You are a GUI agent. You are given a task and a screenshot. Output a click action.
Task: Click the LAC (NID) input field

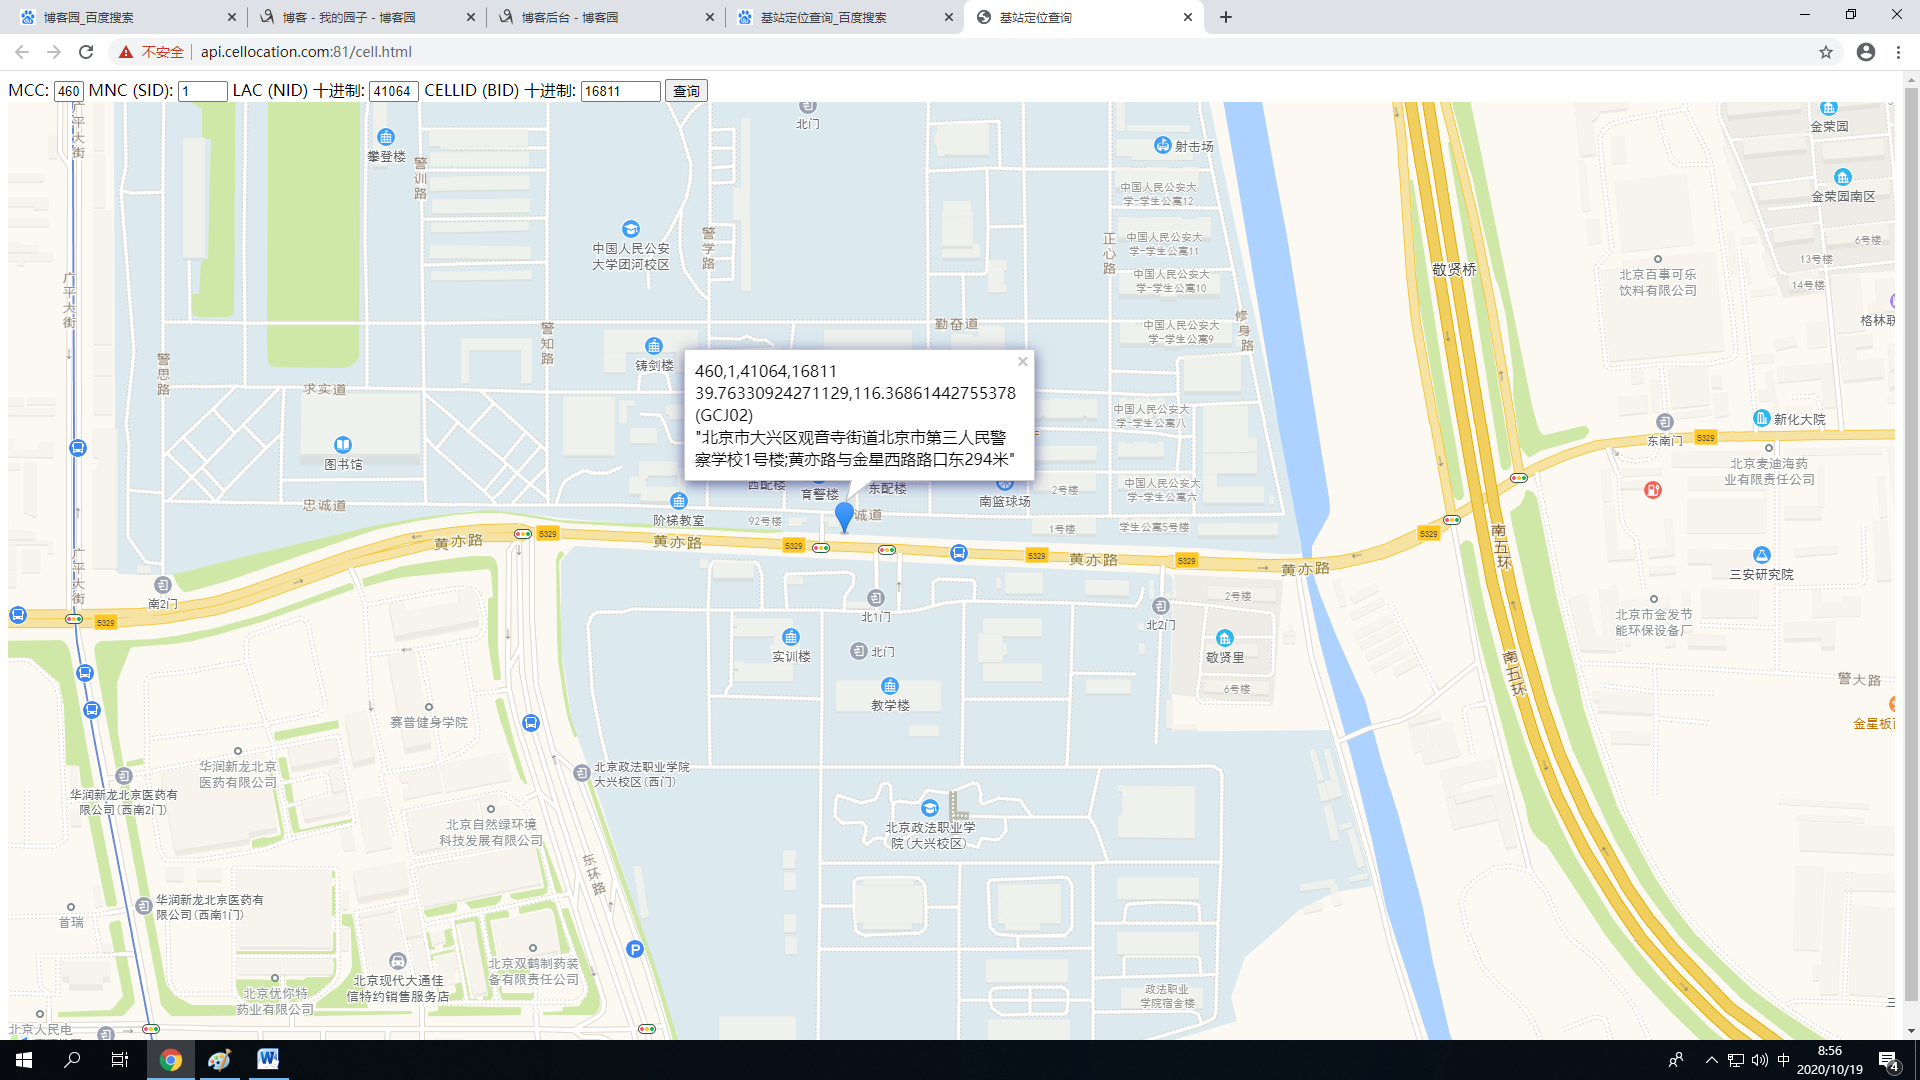(393, 91)
